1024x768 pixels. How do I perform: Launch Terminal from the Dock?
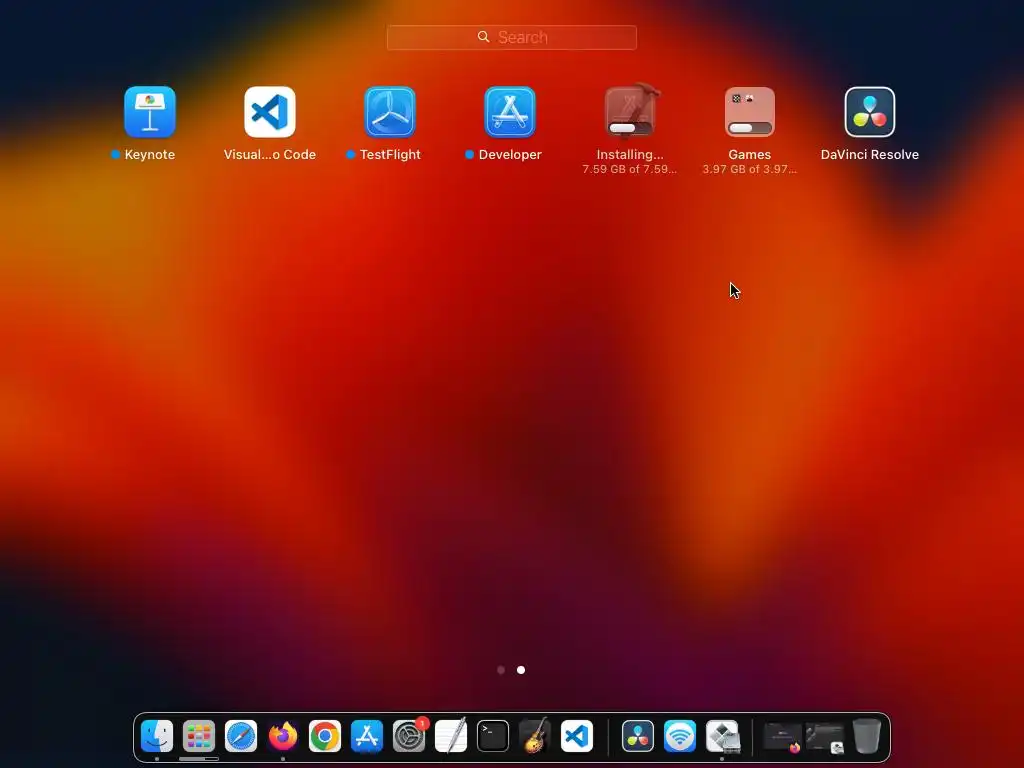click(x=492, y=737)
